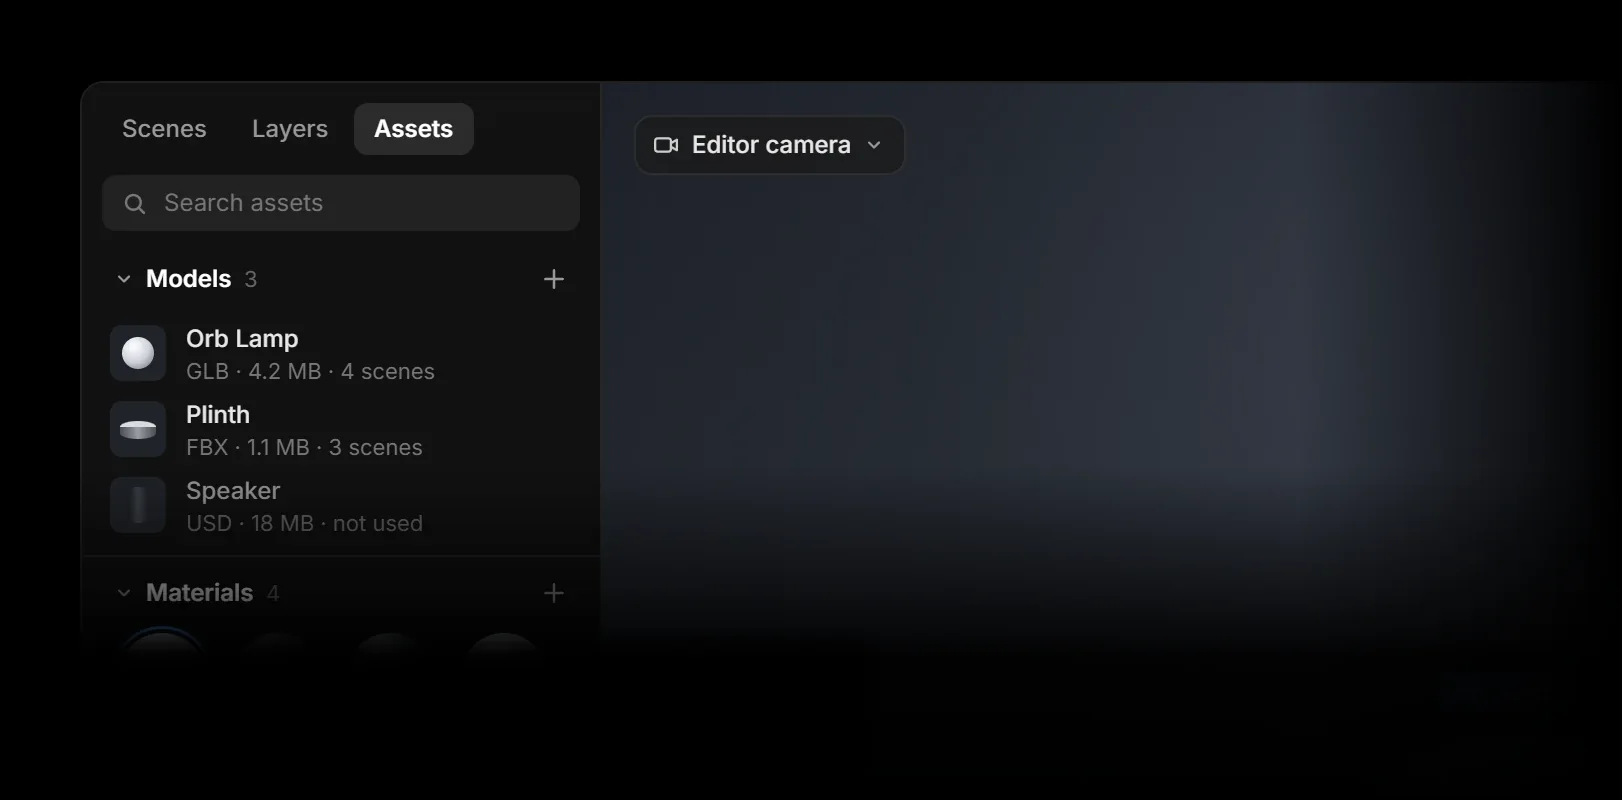
Task: Click the Speaker asset name
Action: [233, 491]
